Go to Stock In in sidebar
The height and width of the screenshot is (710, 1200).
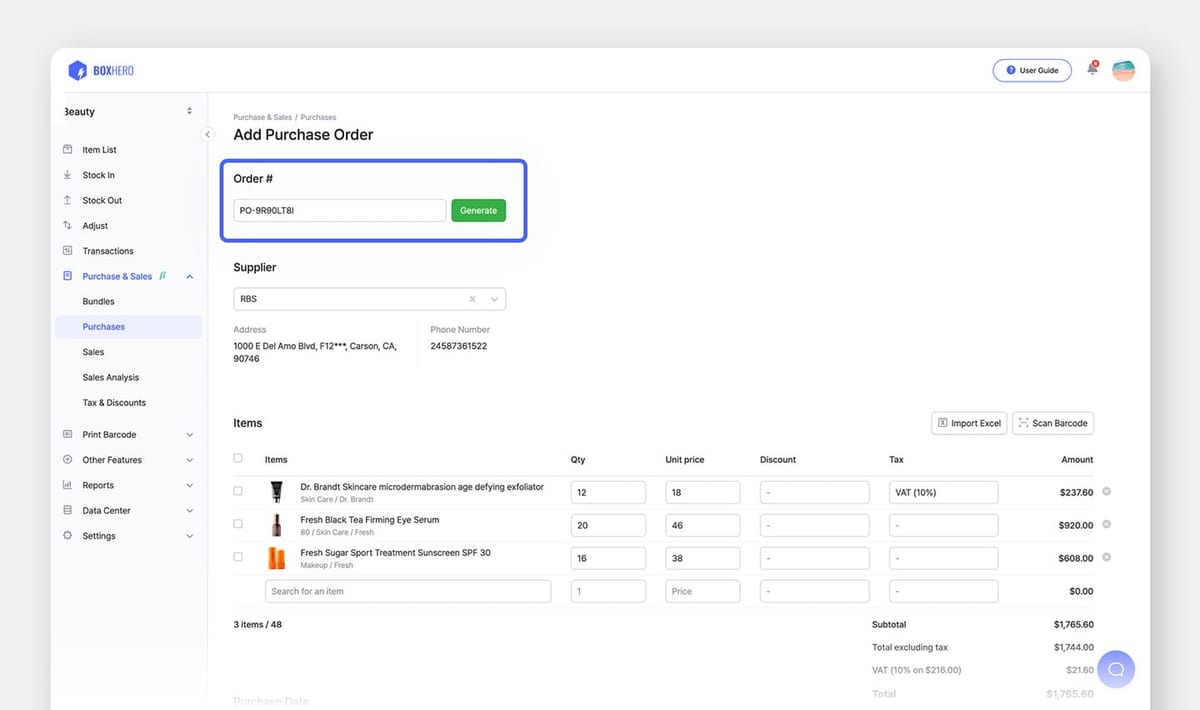pyautogui.click(x=98, y=175)
